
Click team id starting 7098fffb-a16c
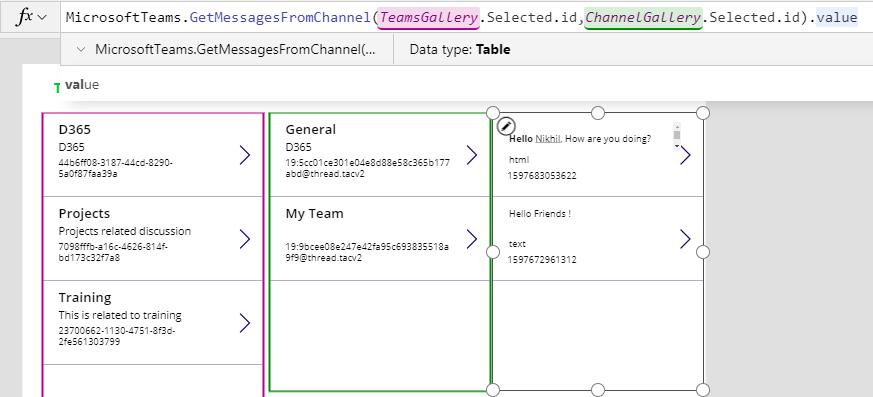point(113,252)
